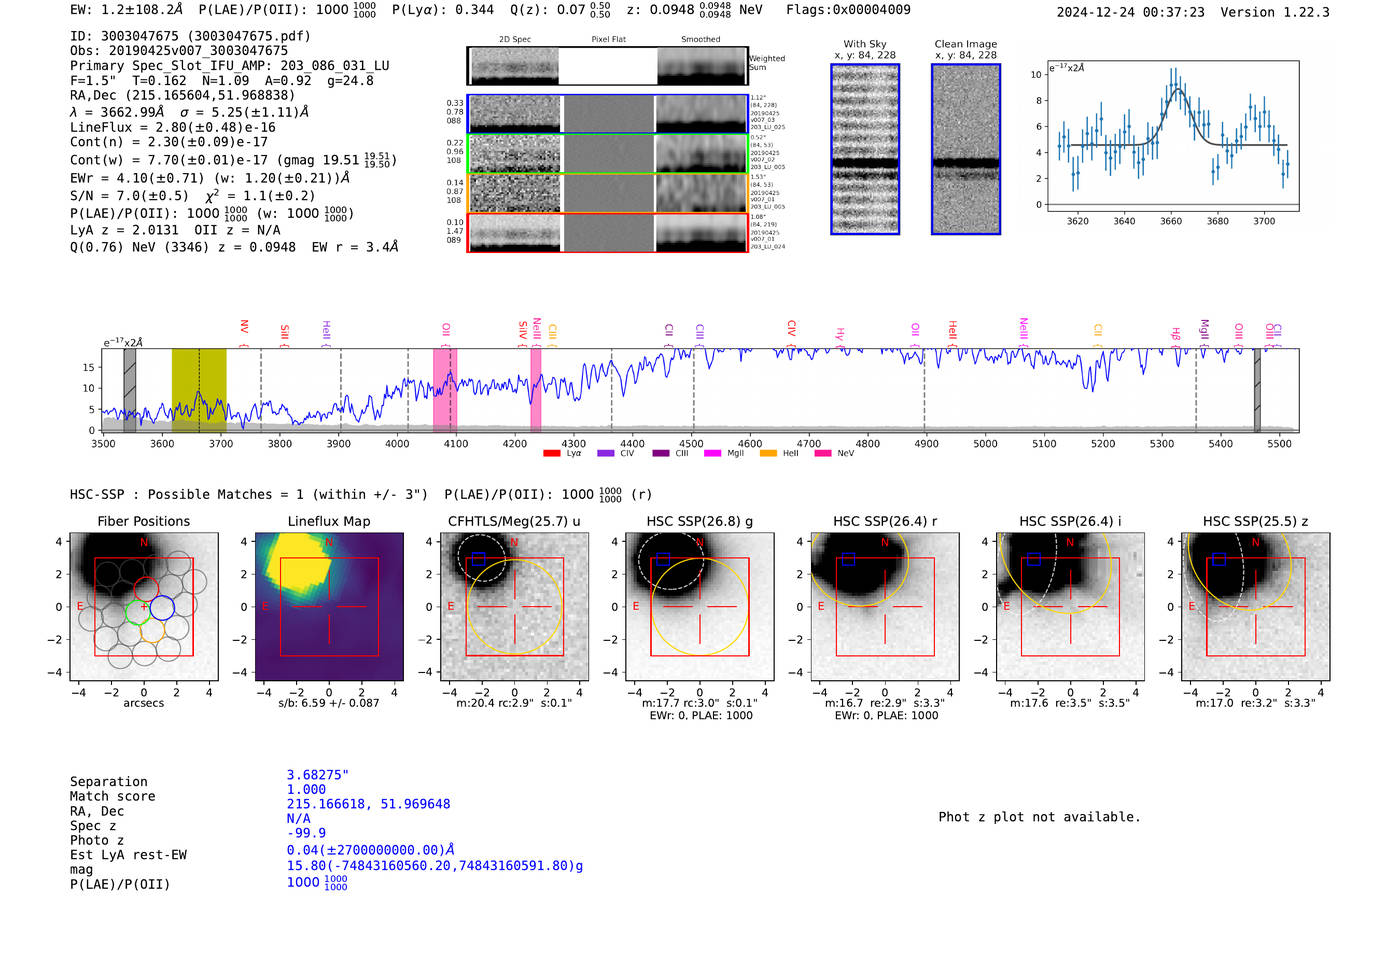Select the Match score value 1.000
This screenshot has width=1400, height=953.
(306, 790)
